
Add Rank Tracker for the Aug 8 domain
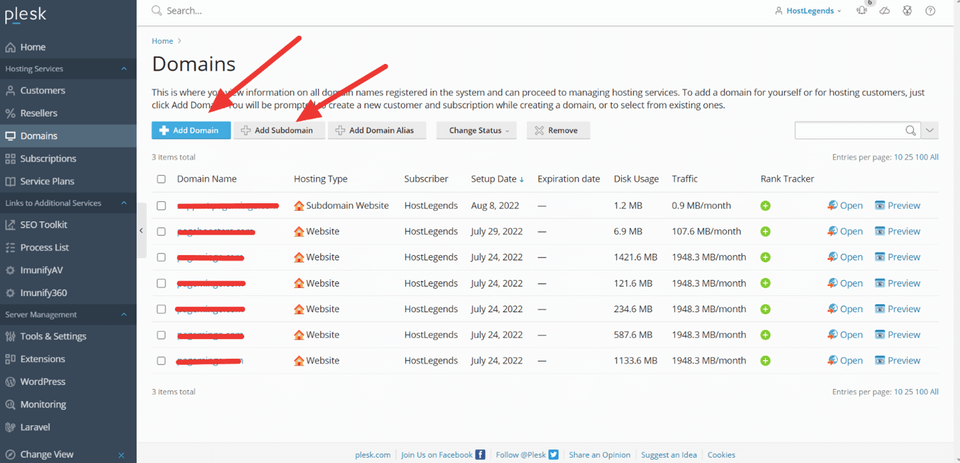click(765, 206)
